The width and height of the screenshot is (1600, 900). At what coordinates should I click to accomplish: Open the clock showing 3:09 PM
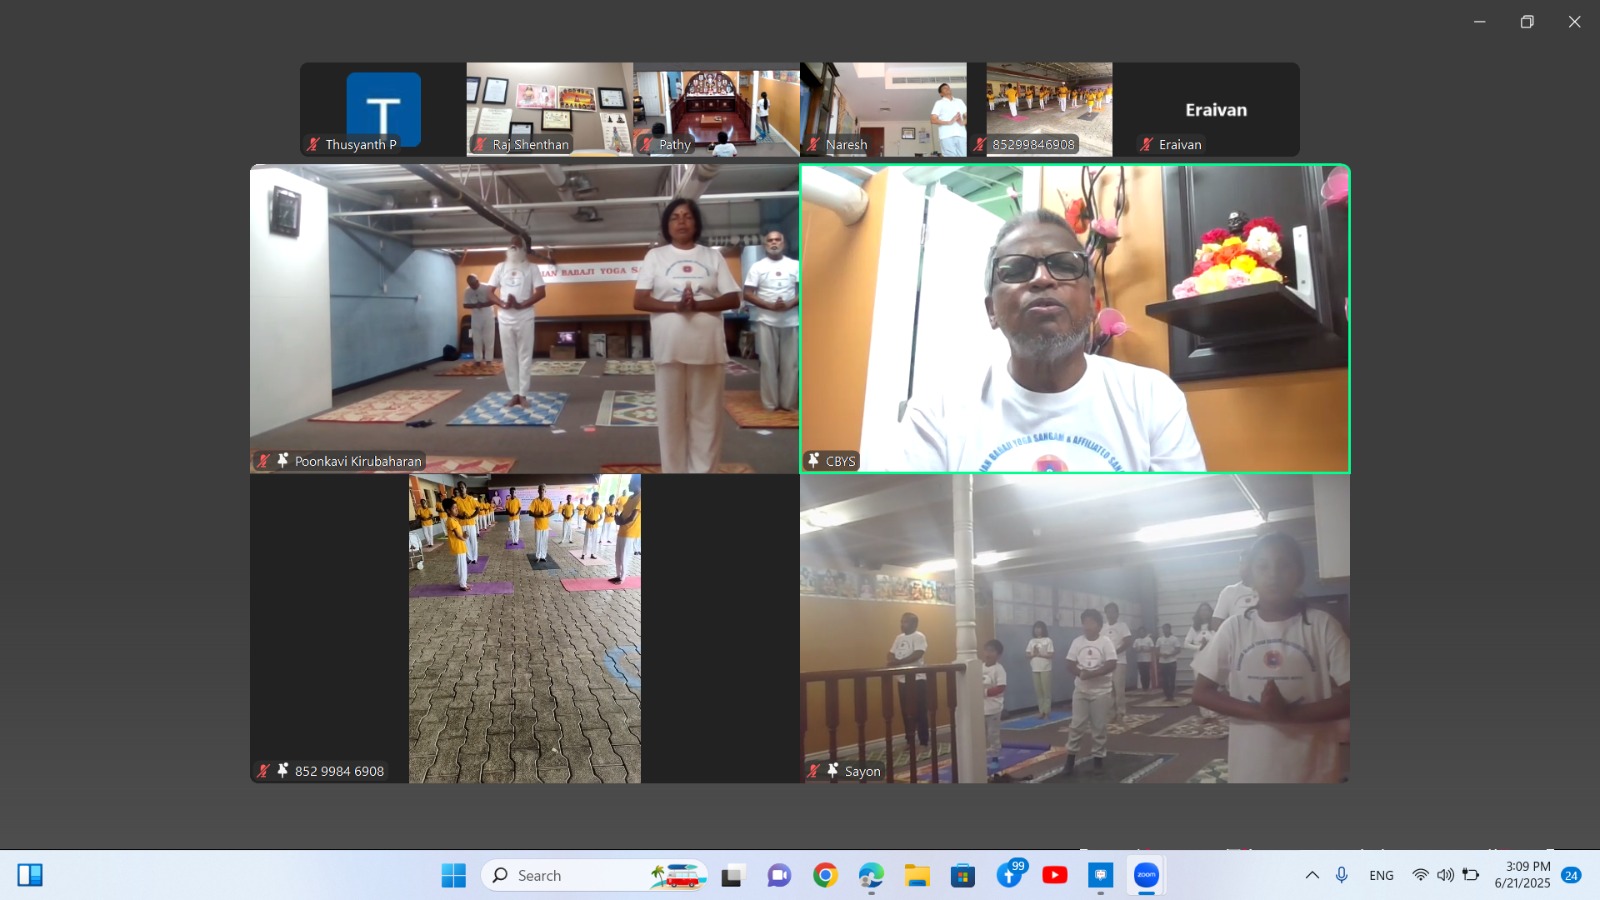coord(1522,875)
